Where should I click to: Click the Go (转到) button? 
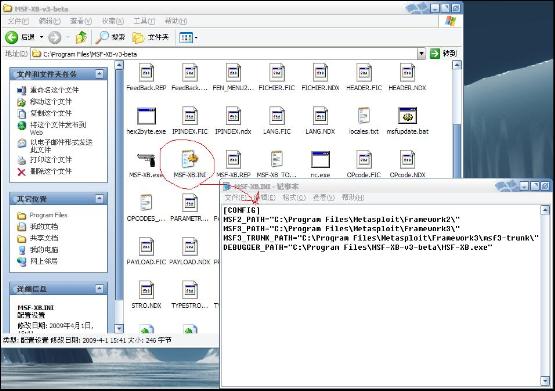click(444, 54)
